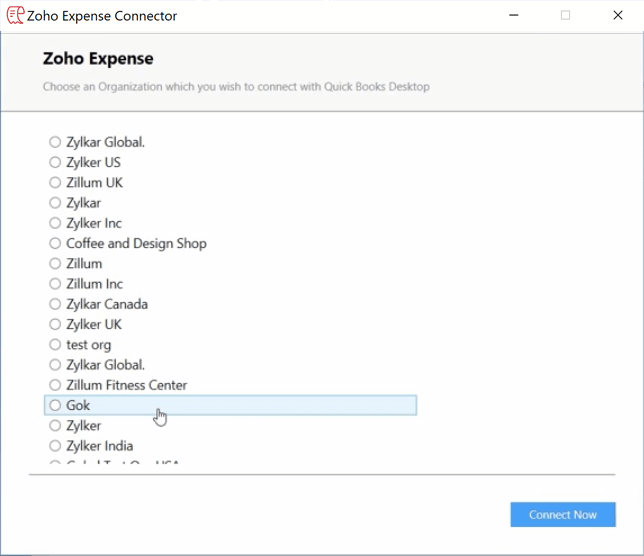Select the topmost Zylkar Global. radio option

[x=56, y=142]
